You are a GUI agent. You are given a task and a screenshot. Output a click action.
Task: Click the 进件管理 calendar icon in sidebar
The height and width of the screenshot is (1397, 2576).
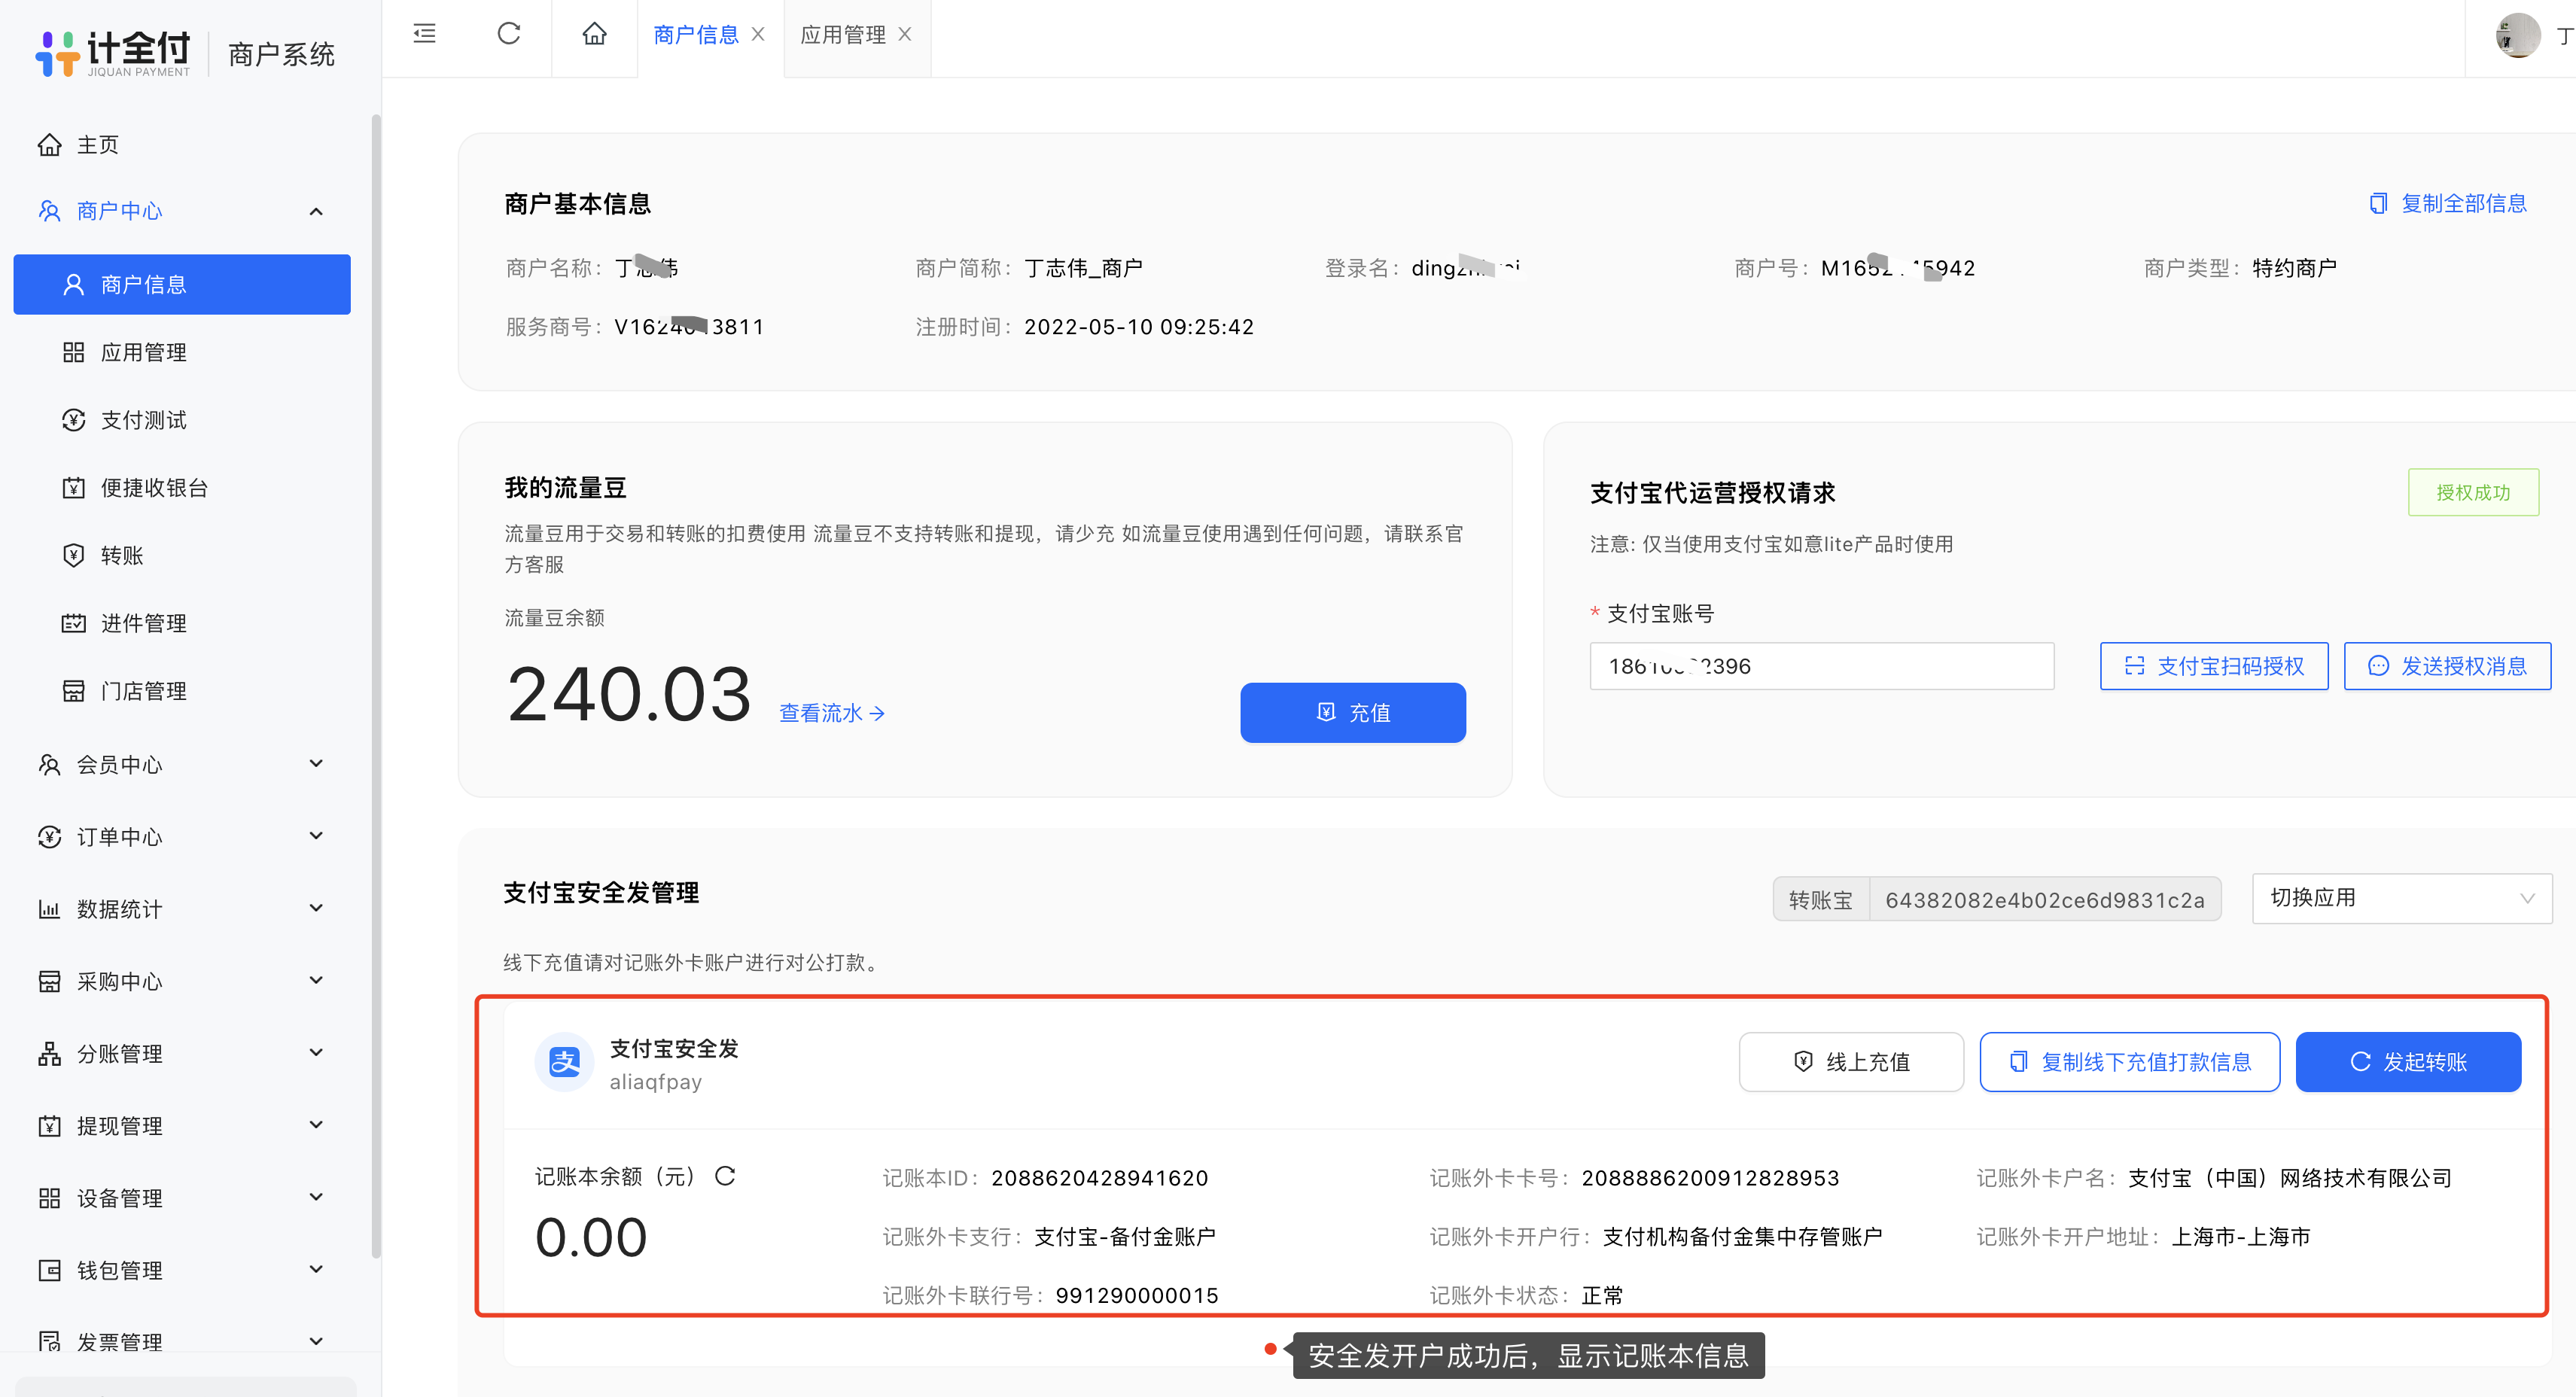73,623
